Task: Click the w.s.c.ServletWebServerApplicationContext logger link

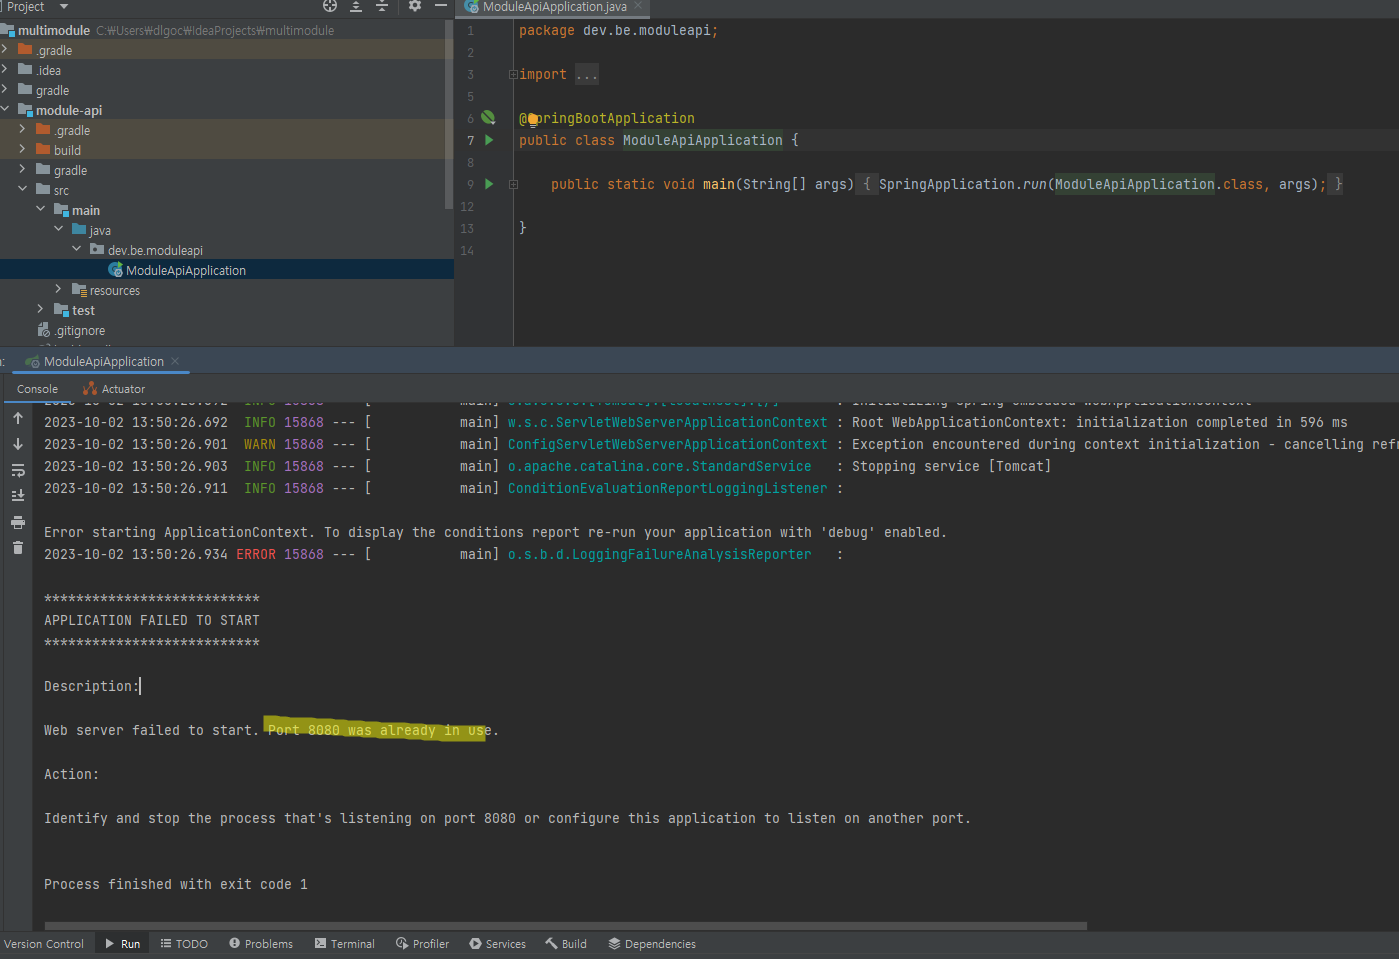Action: coord(667,422)
